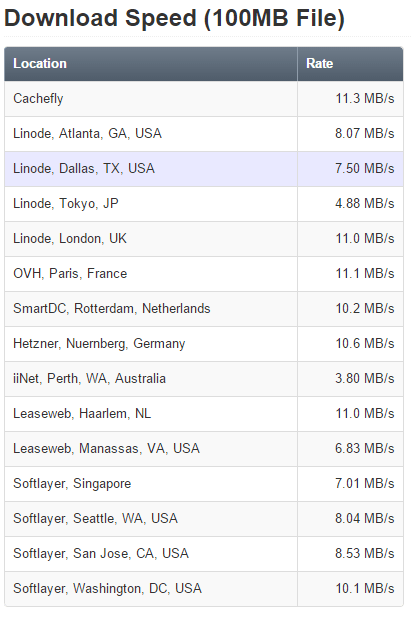Click the 11.3 MB/s rate value
The height and width of the screenshot is (618, 412).
[x=365, y=99]
